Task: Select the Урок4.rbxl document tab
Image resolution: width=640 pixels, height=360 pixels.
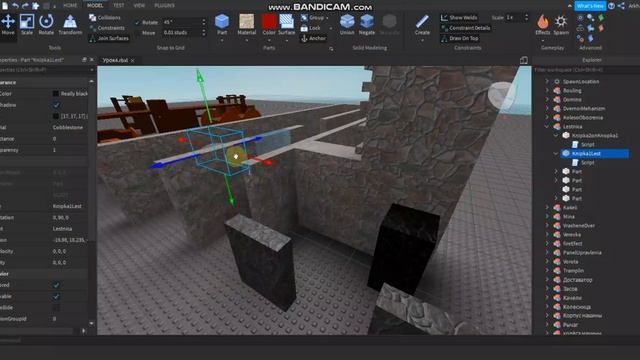Action: point(115,60)
